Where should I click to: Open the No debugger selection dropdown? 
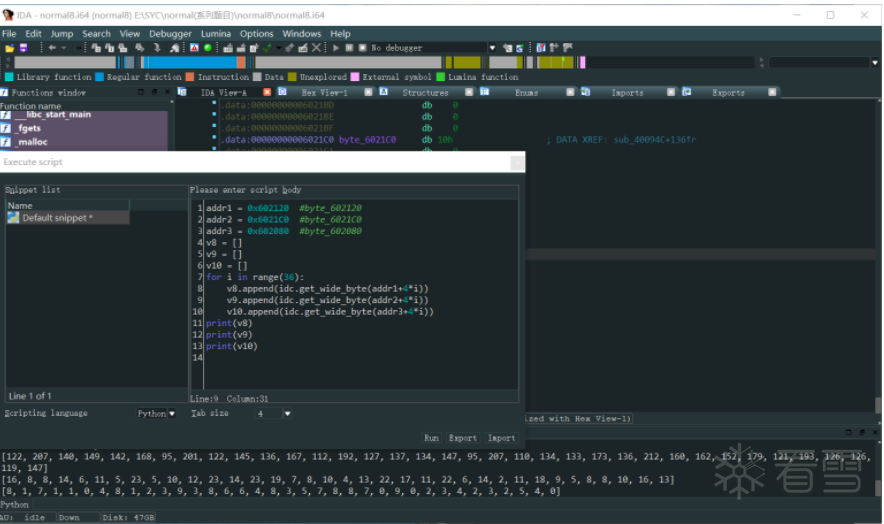[x=492, y=48]
